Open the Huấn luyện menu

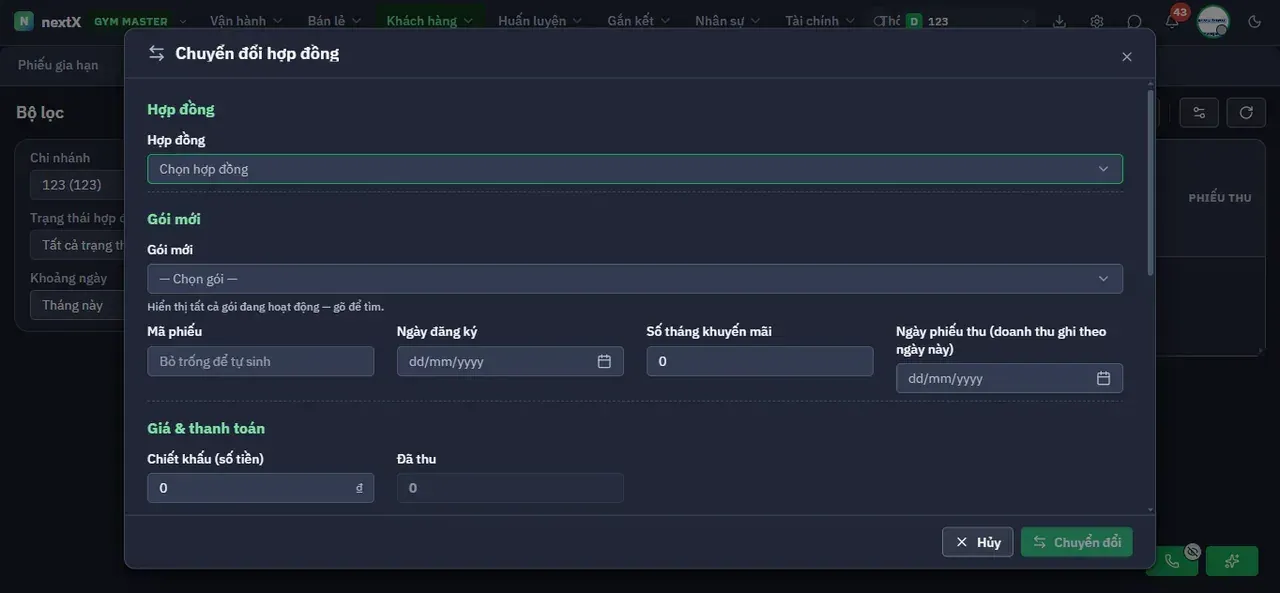(x=539, y=21)
